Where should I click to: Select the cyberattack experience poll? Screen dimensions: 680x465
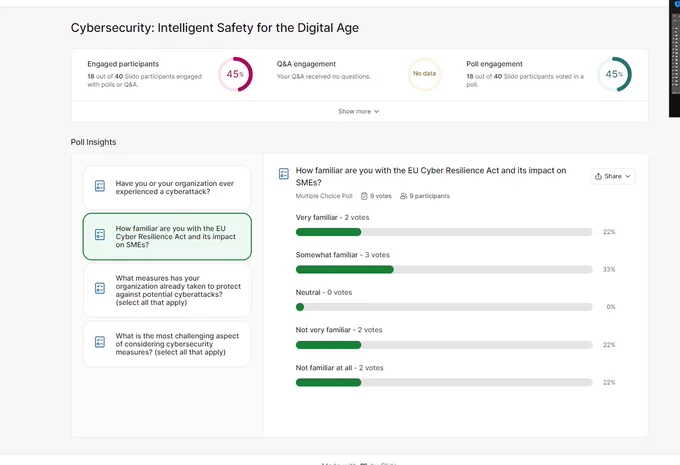pyautogui.click(x=167, y=187)
